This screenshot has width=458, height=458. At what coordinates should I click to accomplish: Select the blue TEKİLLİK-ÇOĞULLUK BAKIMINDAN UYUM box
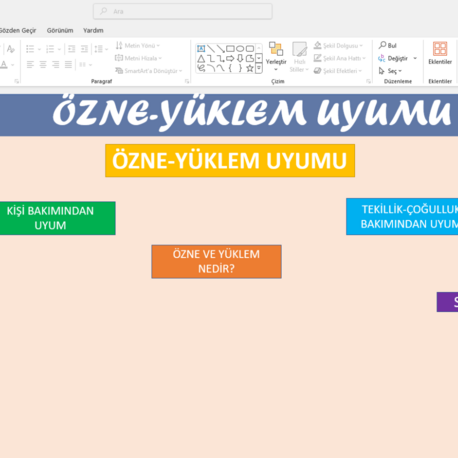point(402,217)
